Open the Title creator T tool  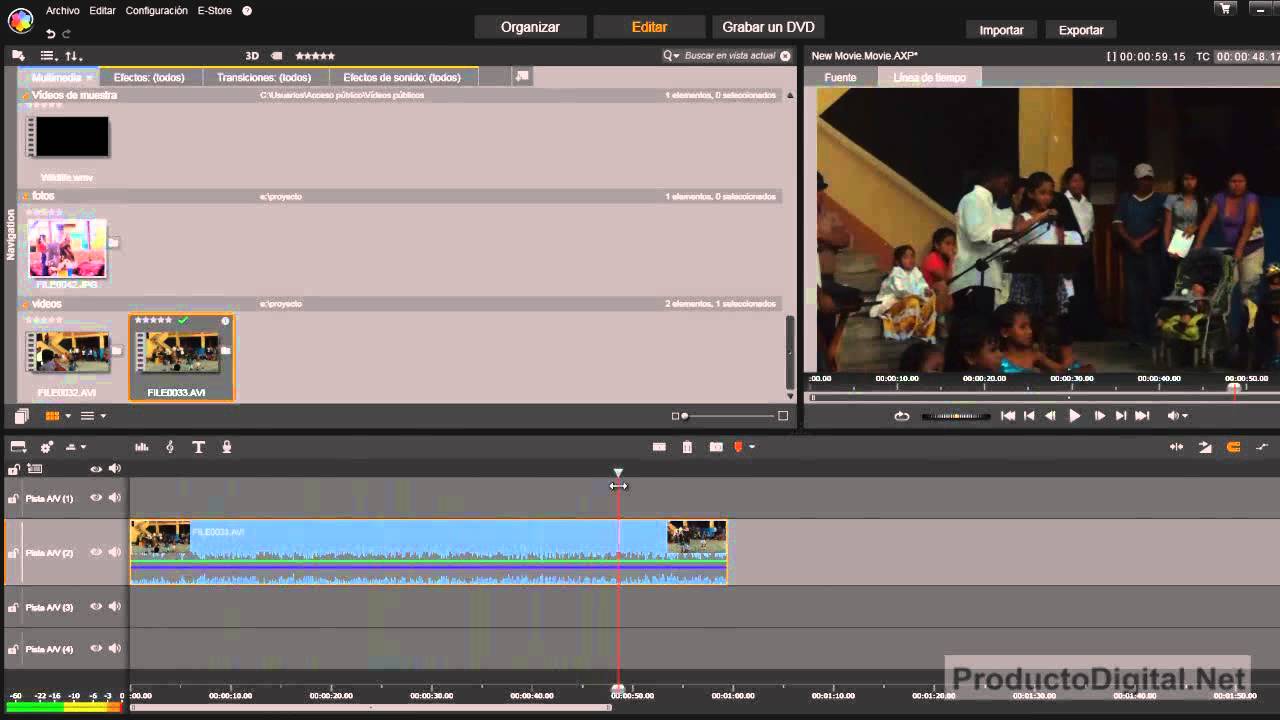tap(198, 447)
